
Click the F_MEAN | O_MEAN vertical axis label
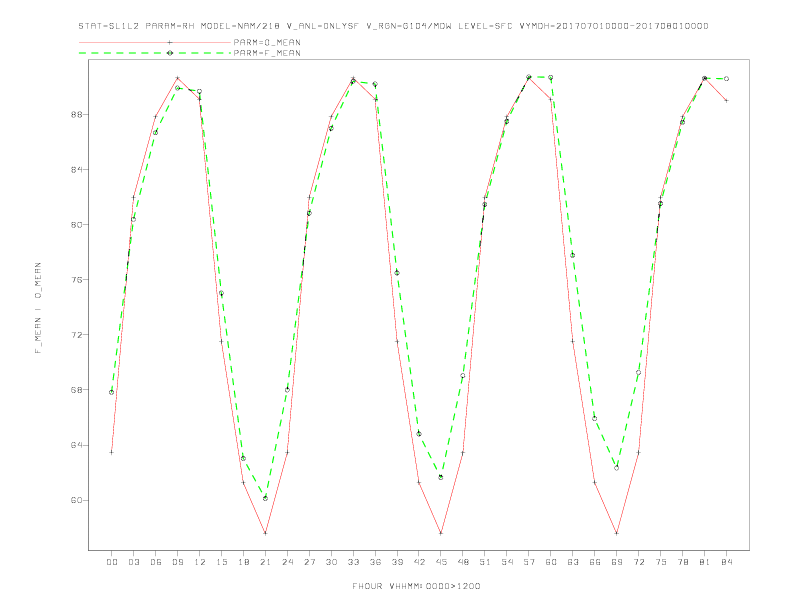(38, 308)
